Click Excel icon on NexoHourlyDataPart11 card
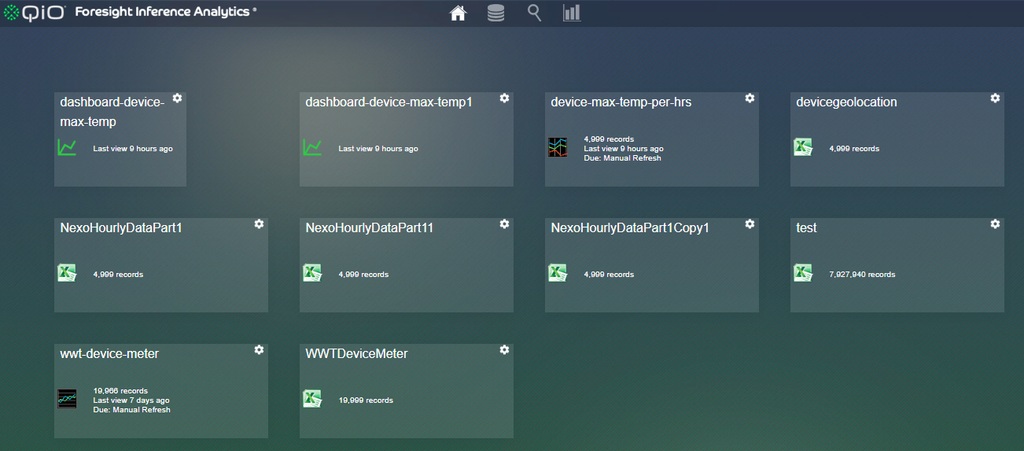This screenshot has width=1024, height=451. (312, 273)
